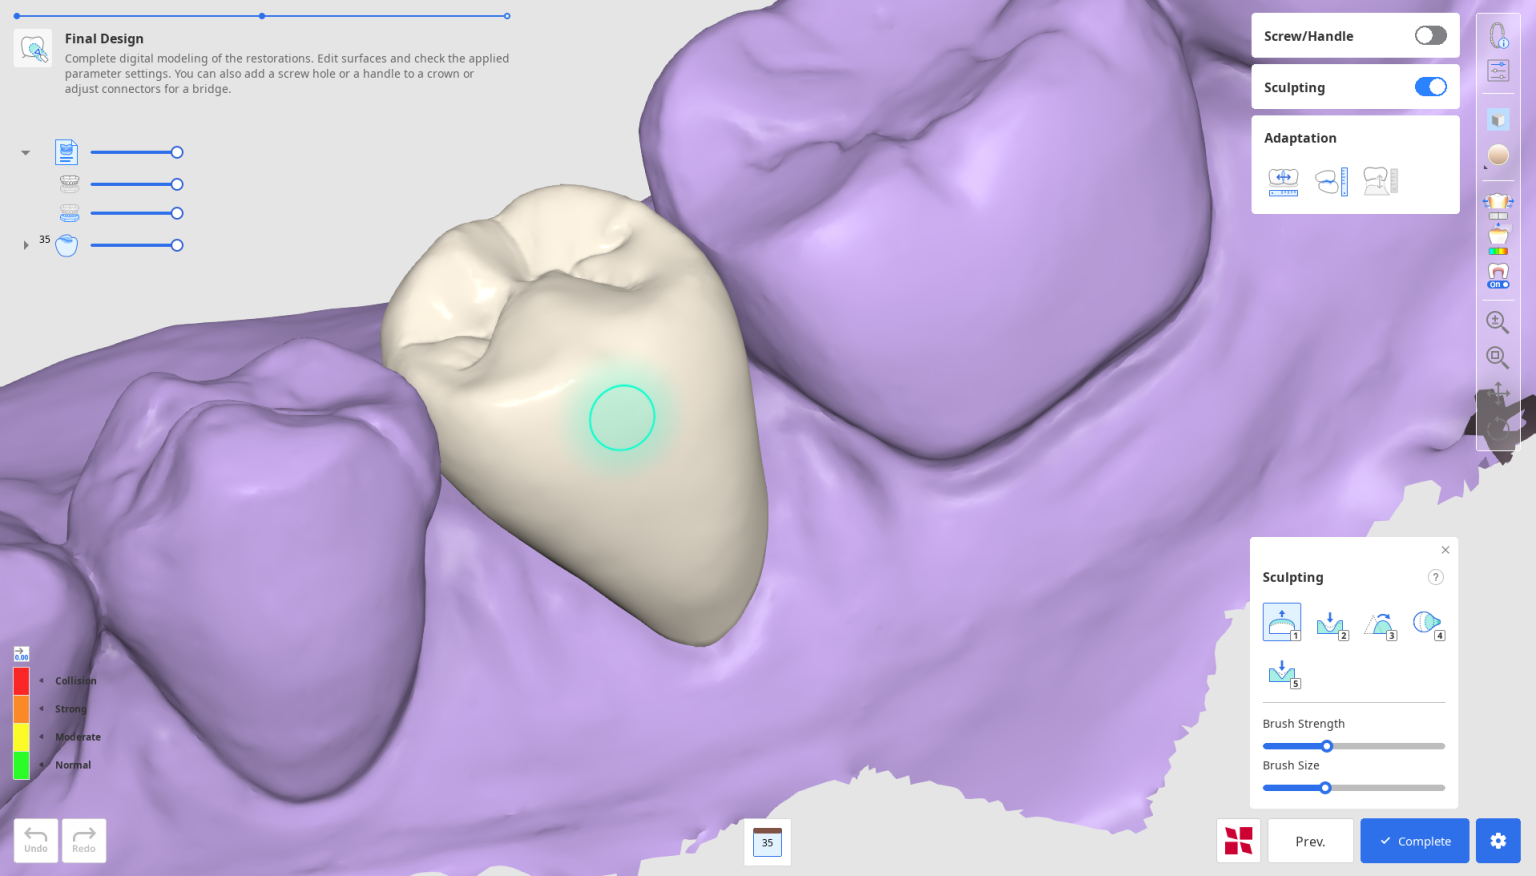Open the sculpting help question mark
1536x876 pixels.
pyautogui.click(x=1435, y=577)
